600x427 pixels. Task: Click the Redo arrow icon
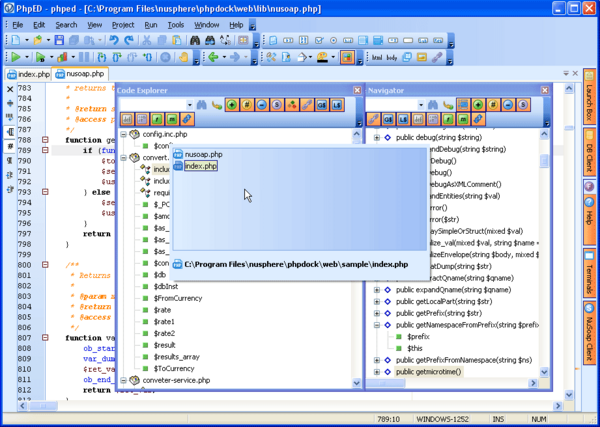click(129, 40)
